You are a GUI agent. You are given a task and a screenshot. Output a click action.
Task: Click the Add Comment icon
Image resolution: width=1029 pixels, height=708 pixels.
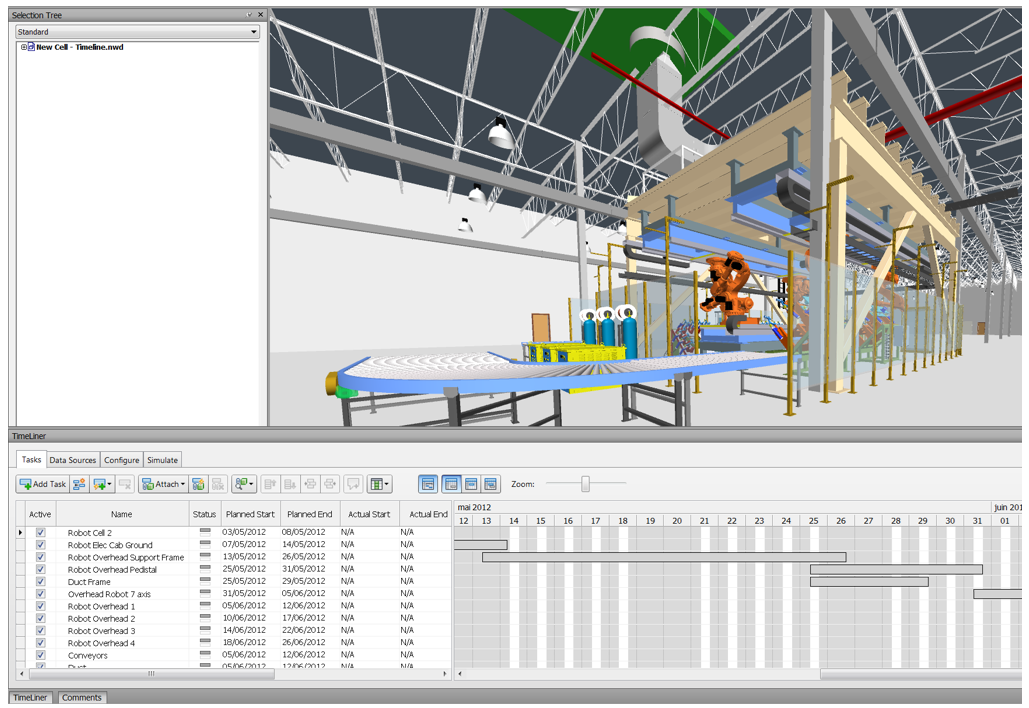(x=353, y=484)
